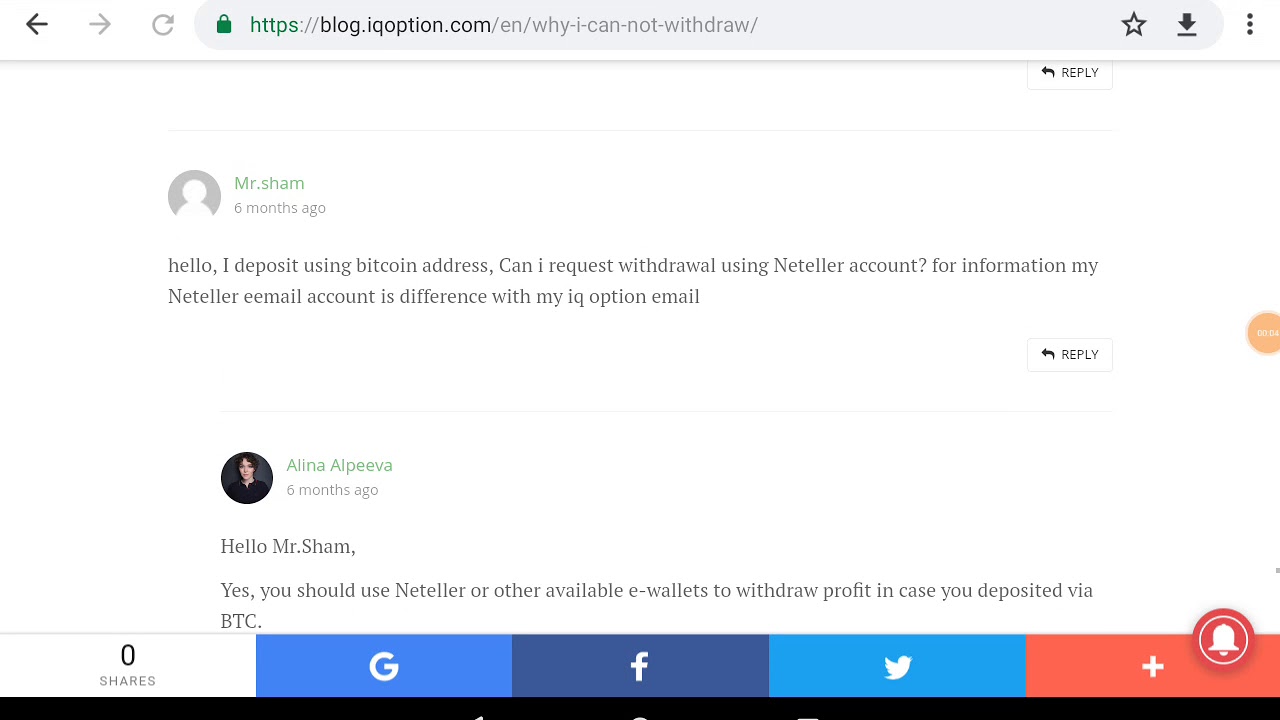This screenshot has height=720, width=1280.
Task: Share the page via Google button
Action: [x=384, y=666]
